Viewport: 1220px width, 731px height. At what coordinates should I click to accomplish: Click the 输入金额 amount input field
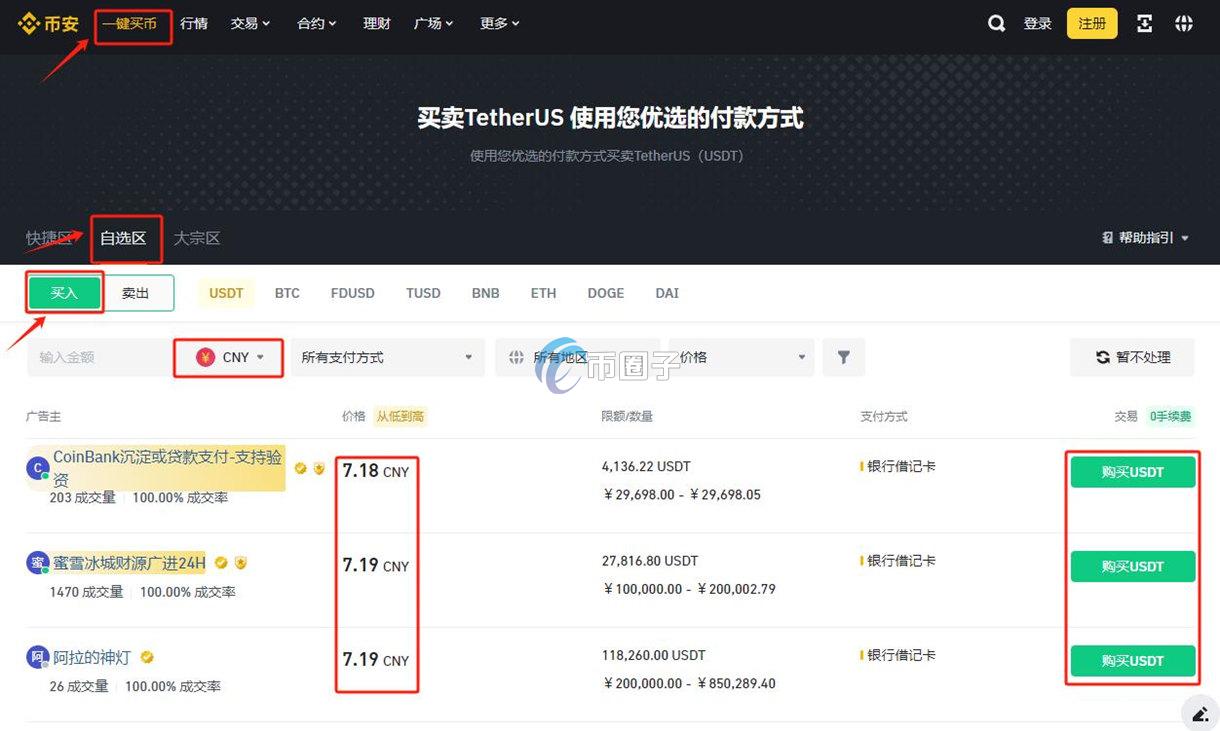95,357
